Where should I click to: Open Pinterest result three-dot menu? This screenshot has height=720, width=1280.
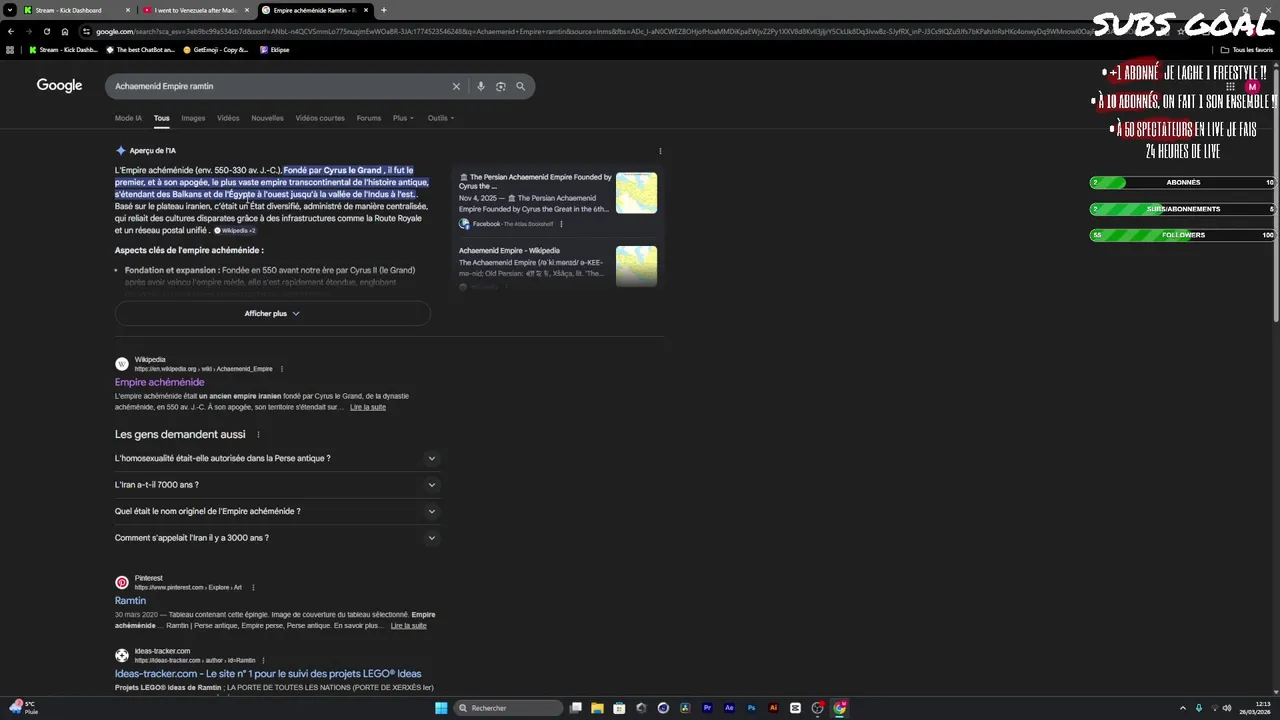pos(253,588)
